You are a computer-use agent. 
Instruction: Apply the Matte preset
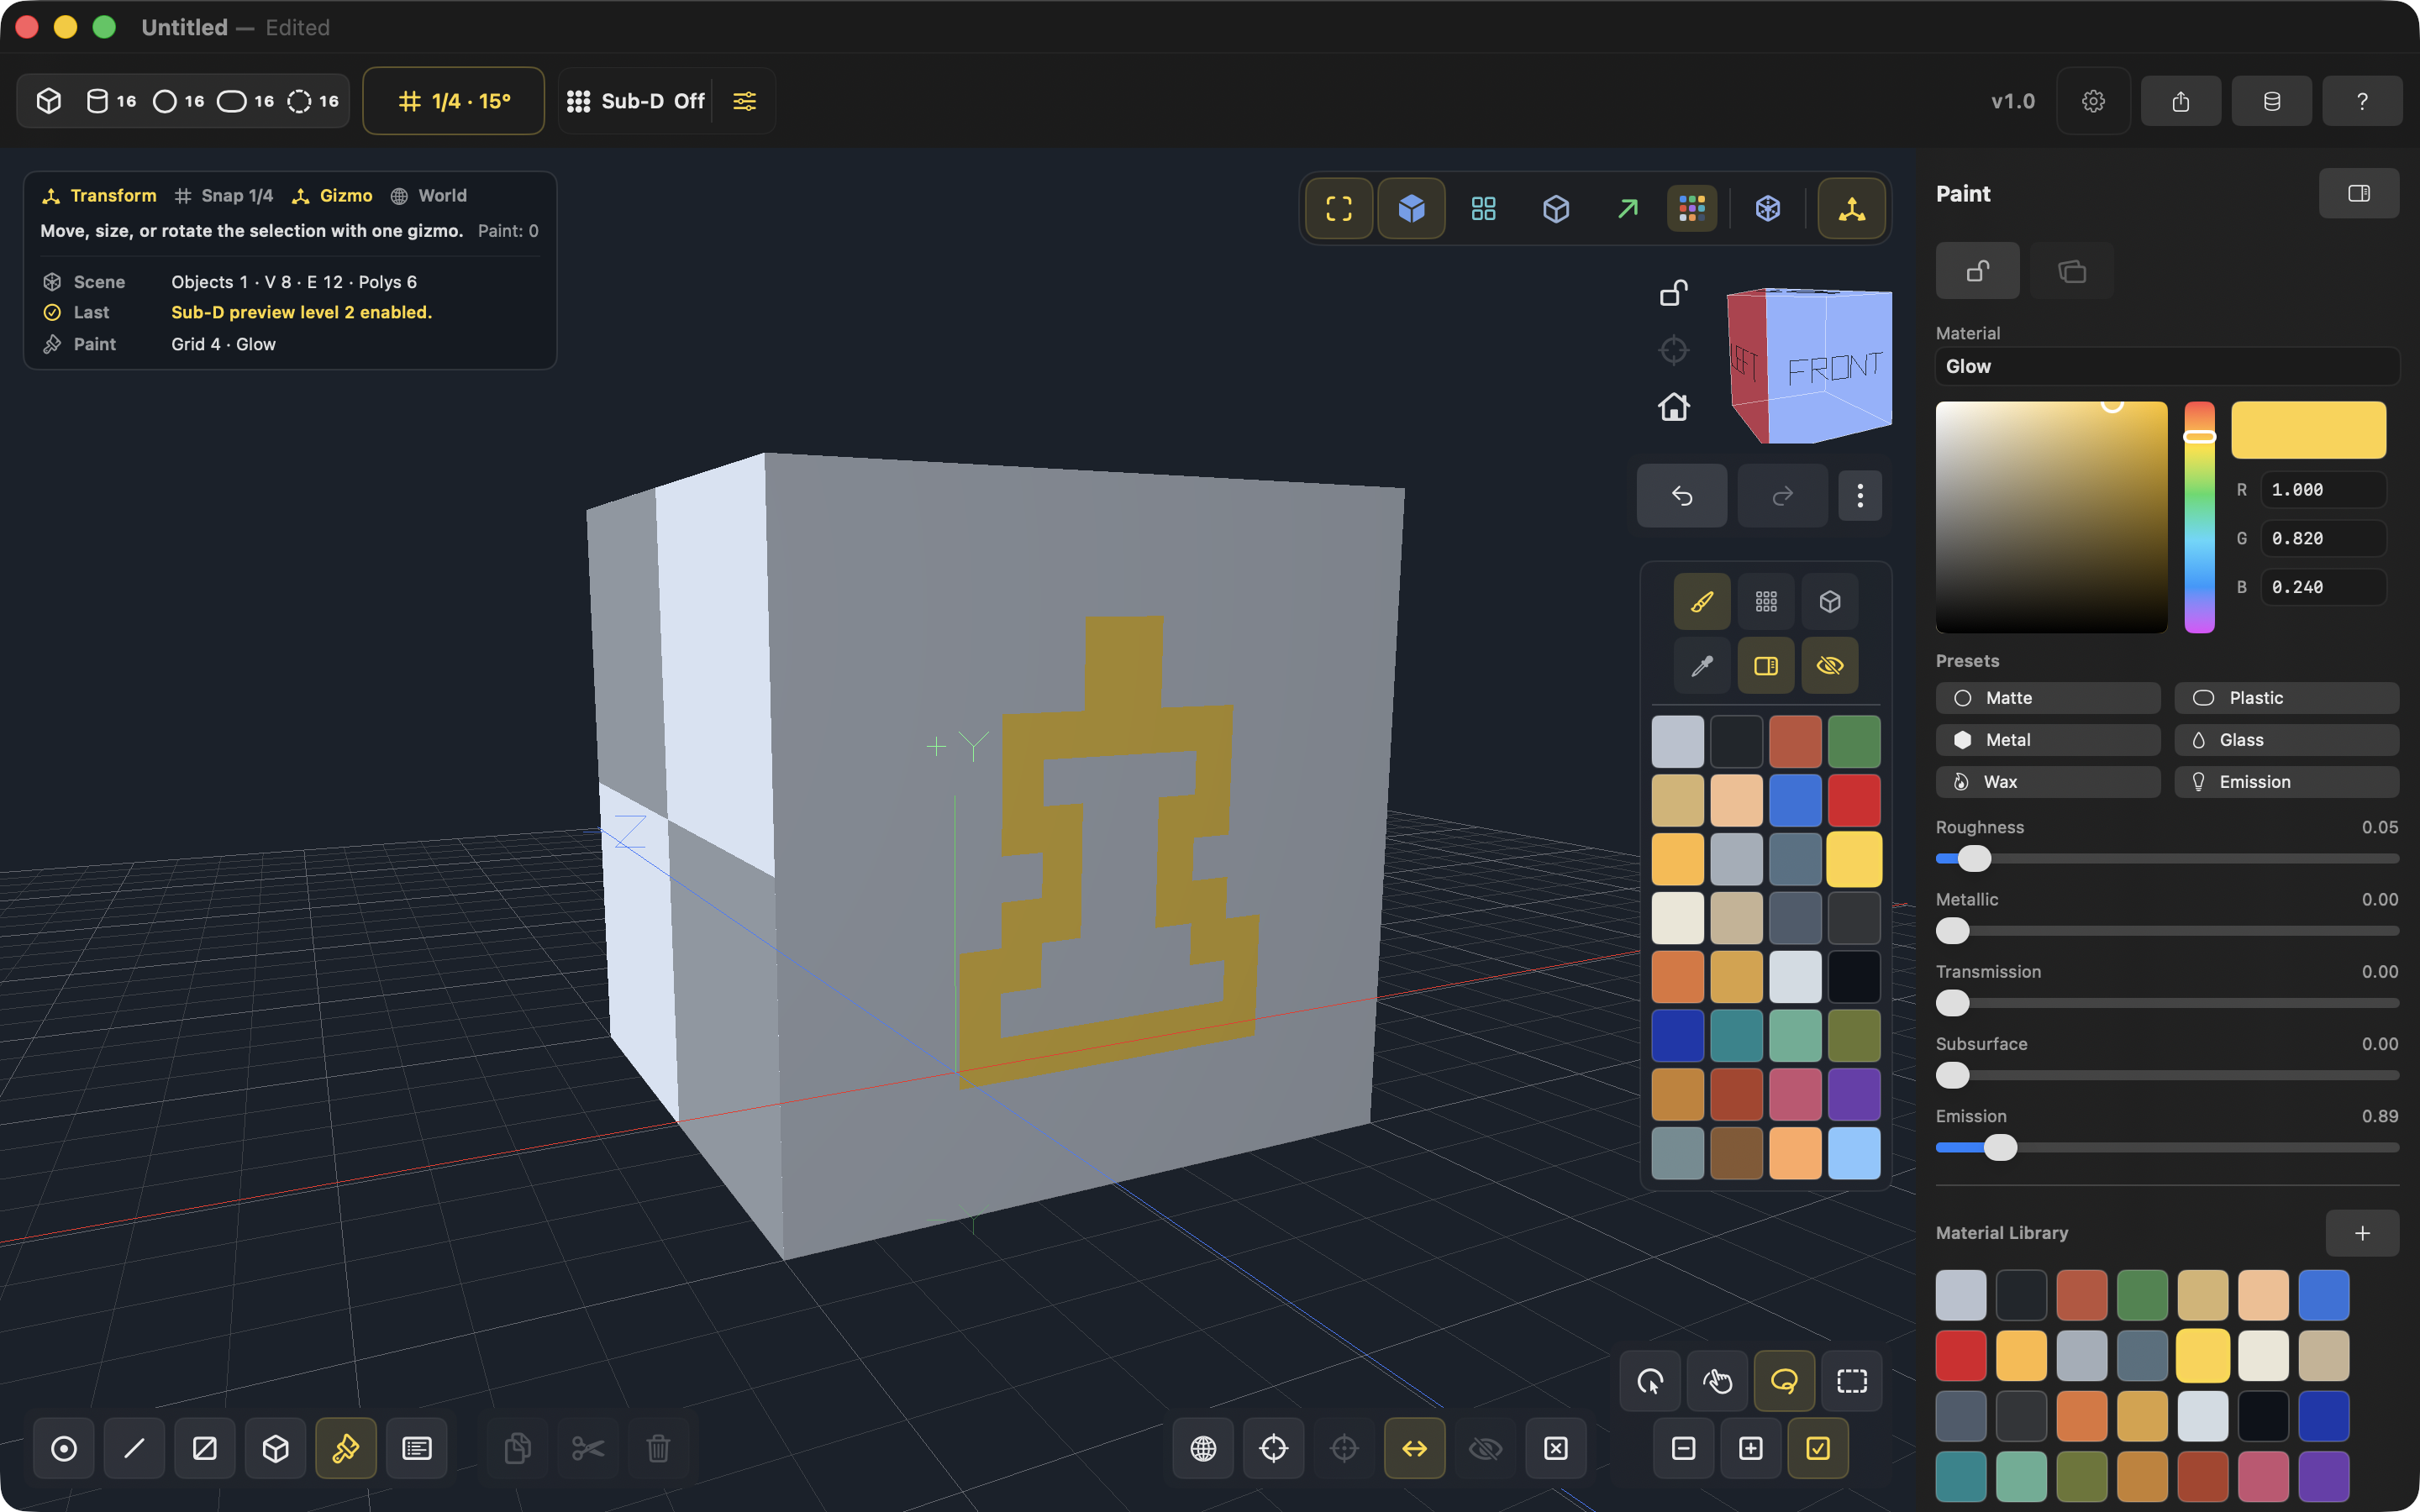(x=2048, y=698)
